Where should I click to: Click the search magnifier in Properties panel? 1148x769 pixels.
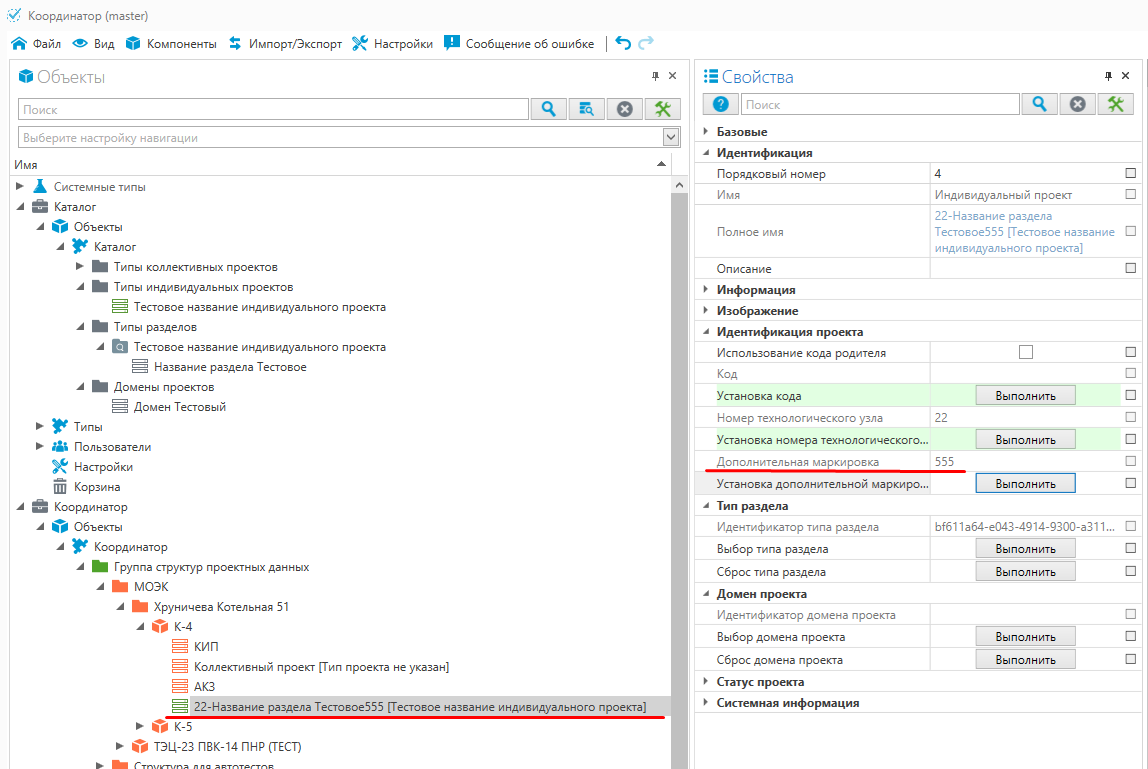(1040, 104)
